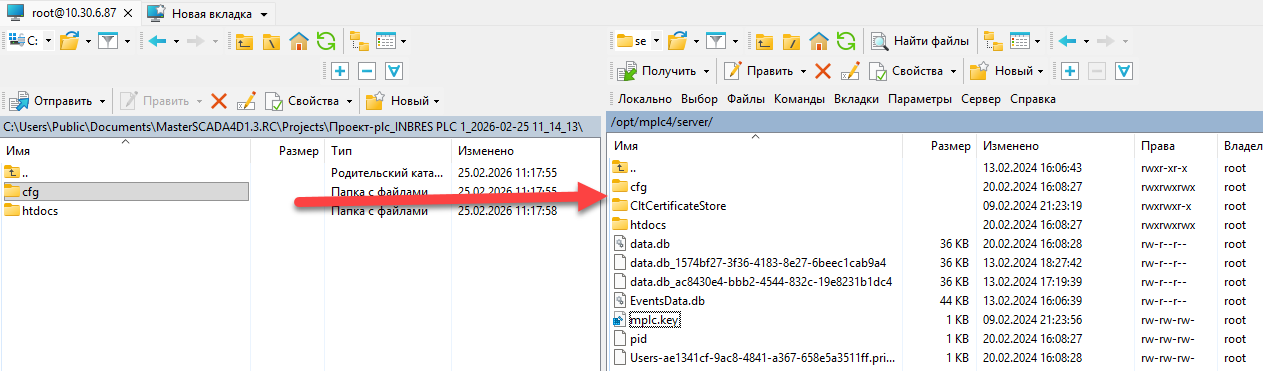Open the Команды menu
This screenshot has height=371, width=1263.
pyautogui.click(x=799, y=99)
